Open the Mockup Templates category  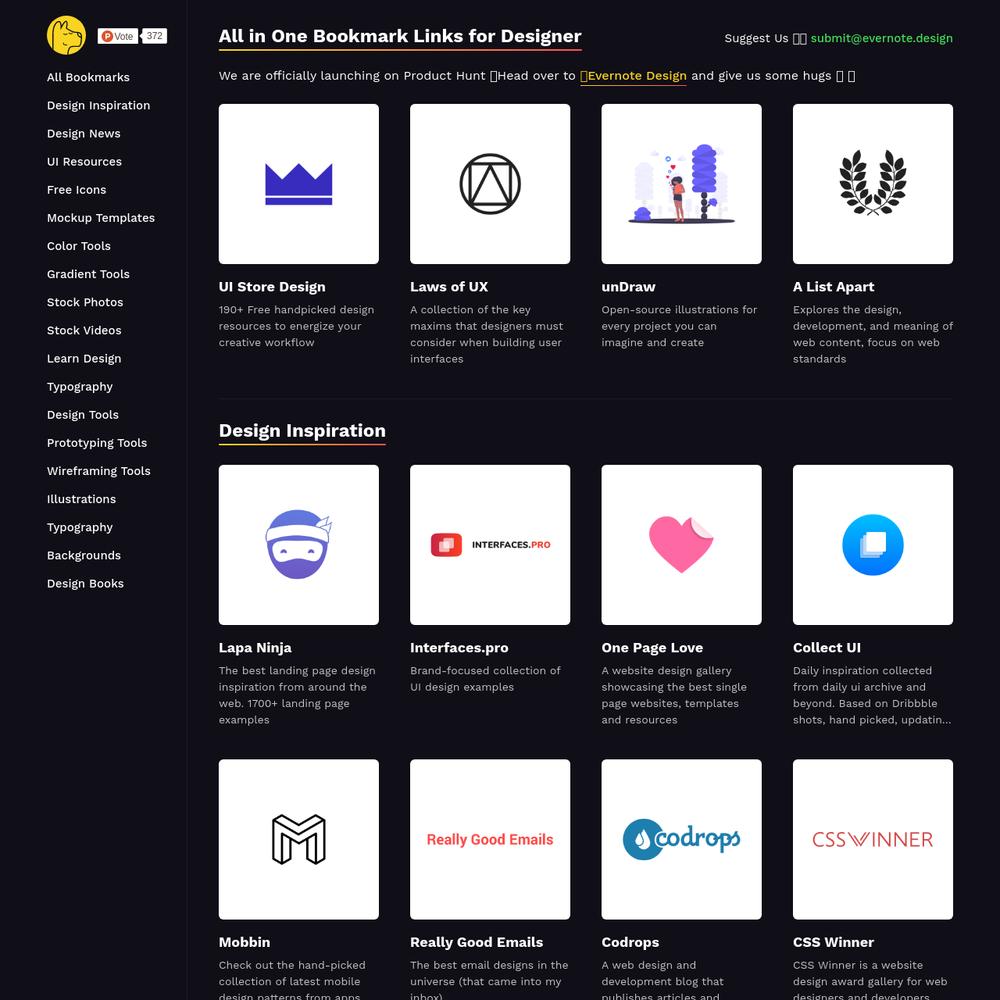(x=101, y=217)
